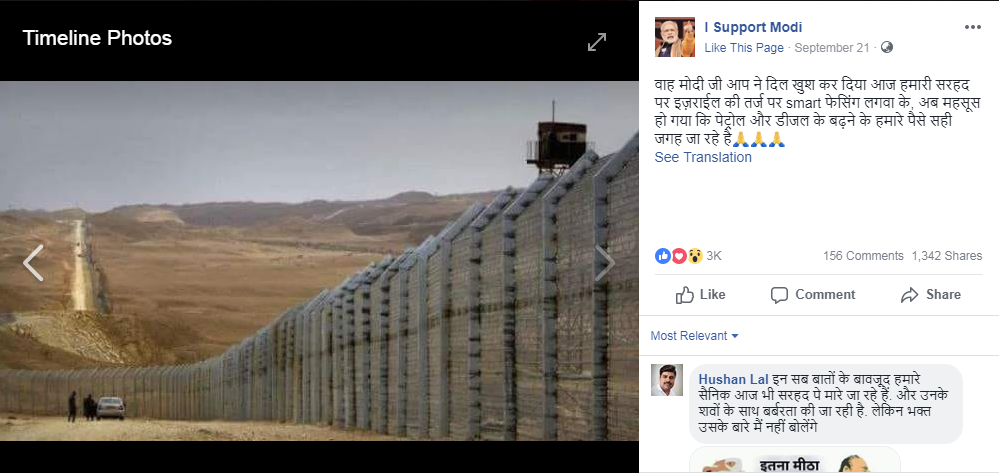999x473 pixels.
Task: Click the wow face reaction icon
Action: pos(695,256)
